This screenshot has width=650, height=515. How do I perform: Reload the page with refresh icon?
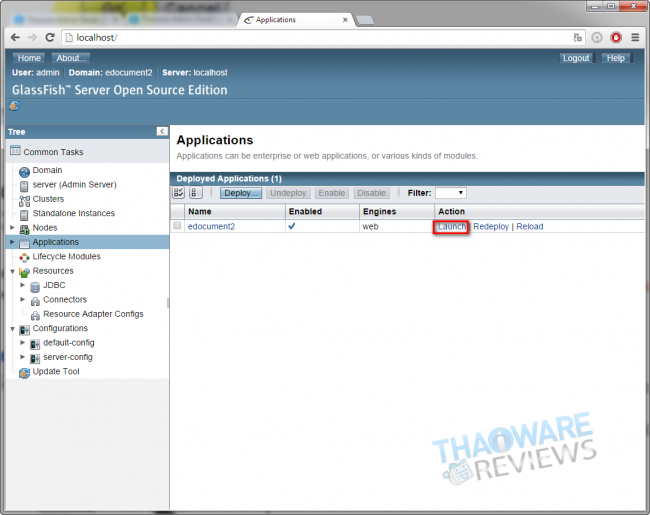click(50, 38)
